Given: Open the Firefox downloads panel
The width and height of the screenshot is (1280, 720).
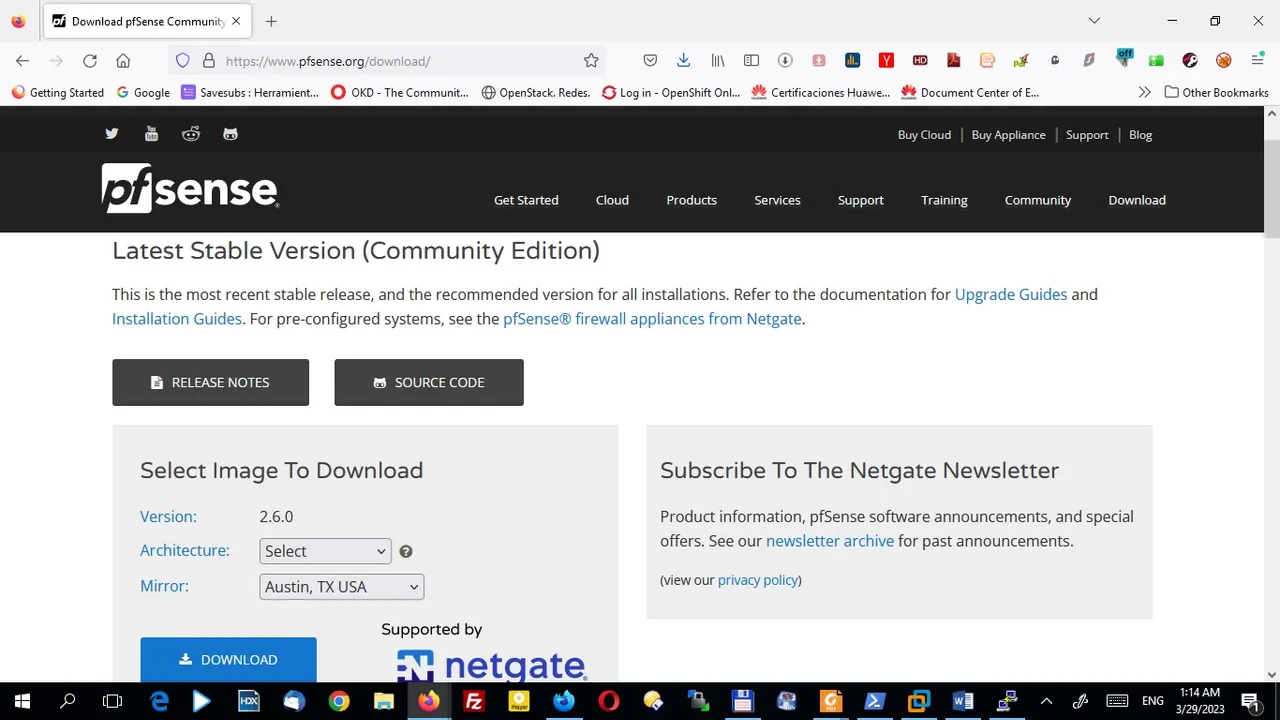Looking at the screenshot, I should (x=683, y=61).
